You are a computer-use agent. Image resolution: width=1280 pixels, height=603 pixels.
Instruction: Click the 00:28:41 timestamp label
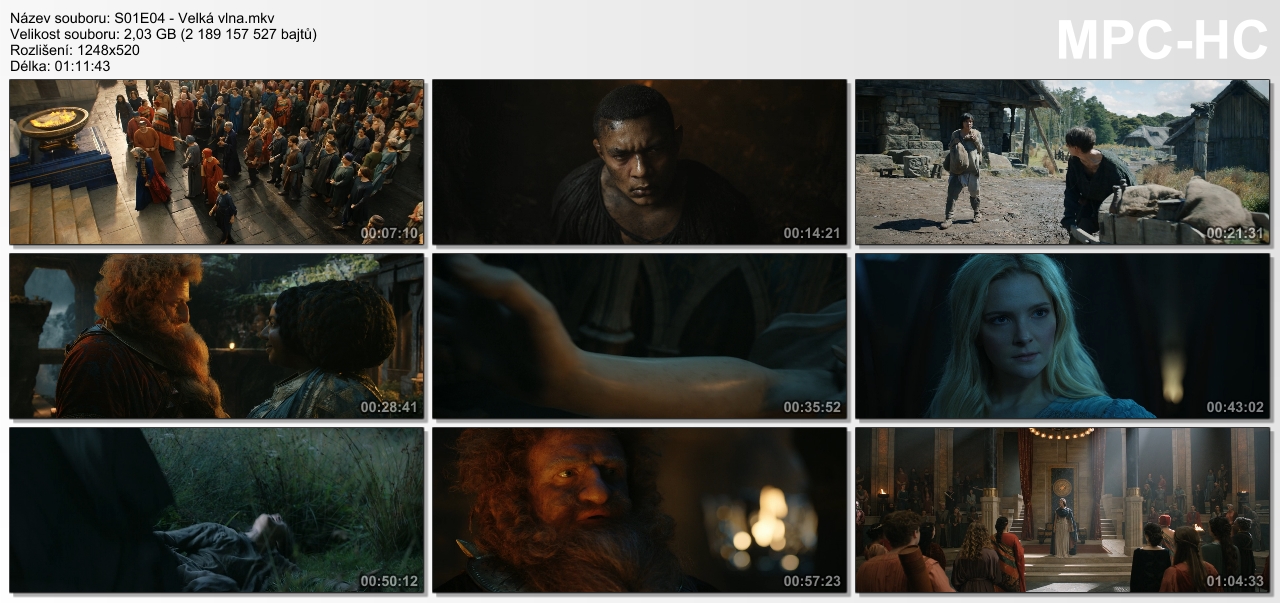point(389,407)
